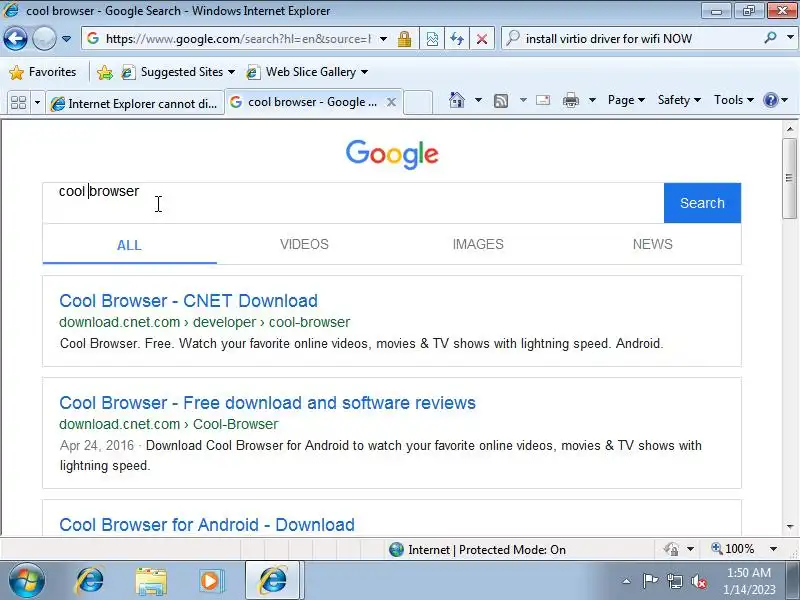Select the ALL results tab
Image resolution: width=800 pixels, height=600 pixels.
(129, 245)
